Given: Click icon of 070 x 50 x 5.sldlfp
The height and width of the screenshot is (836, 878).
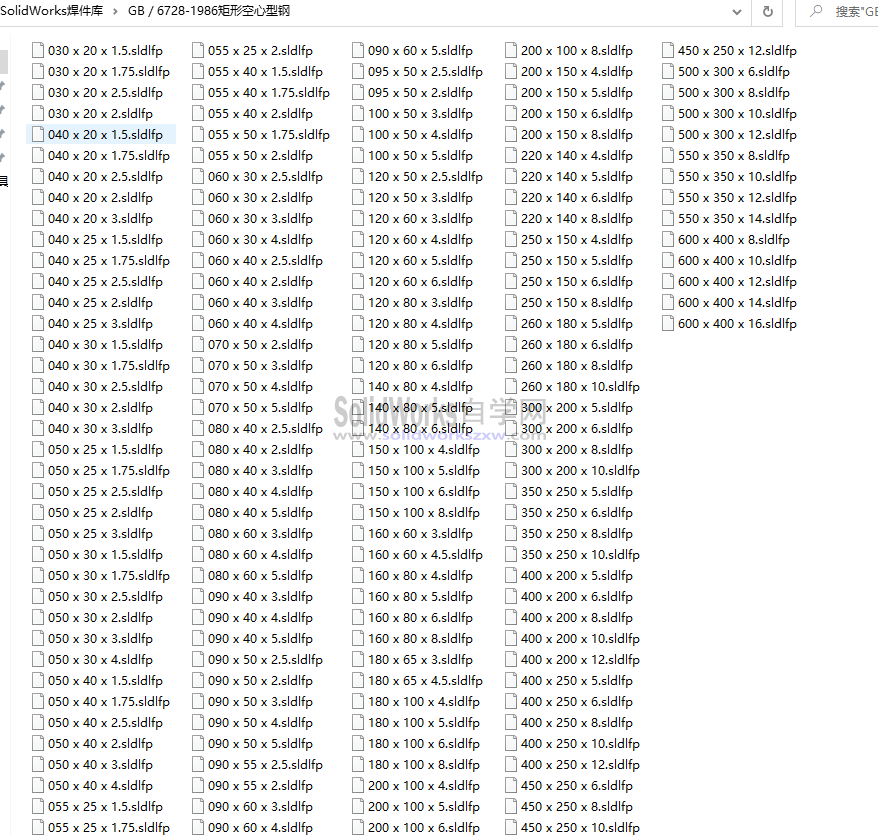Looking at the screenshot, I should pos(198,408).
